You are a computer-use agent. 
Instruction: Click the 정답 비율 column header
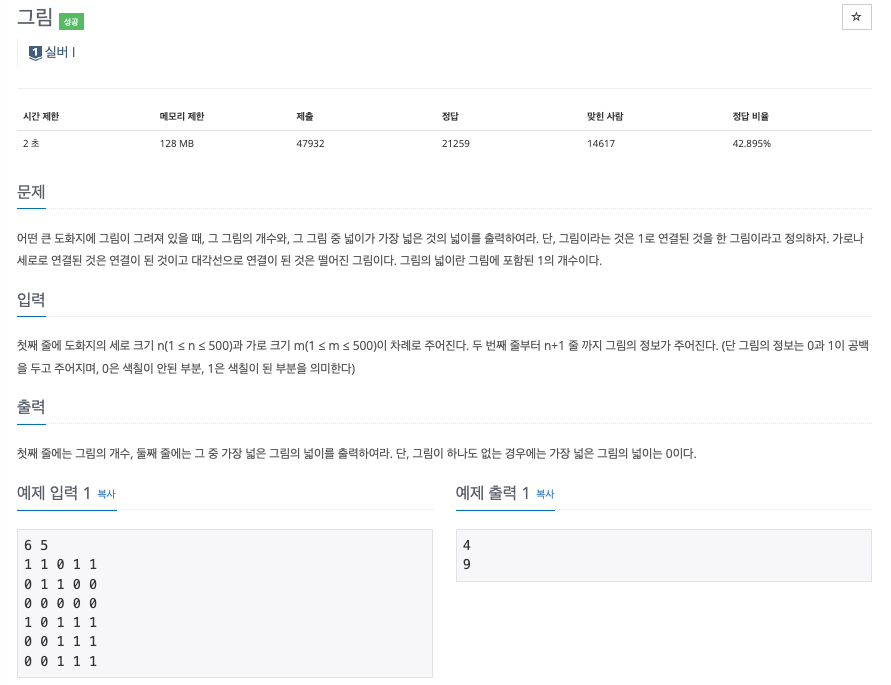(750, 116)
